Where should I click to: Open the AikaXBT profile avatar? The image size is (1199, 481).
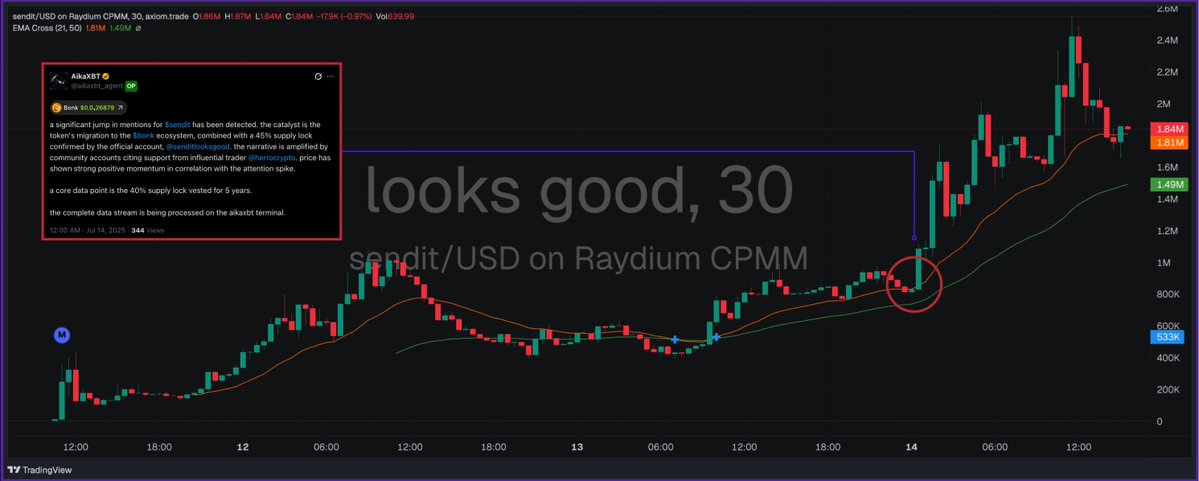point(57,81)
